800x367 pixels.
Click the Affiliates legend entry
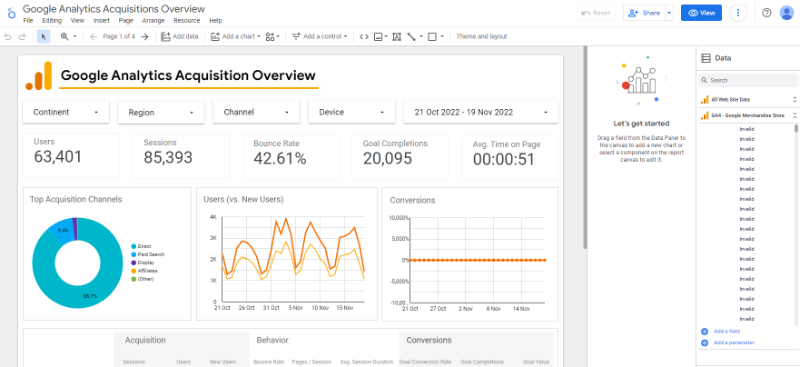pyautogui.click(x=145, y=271)
